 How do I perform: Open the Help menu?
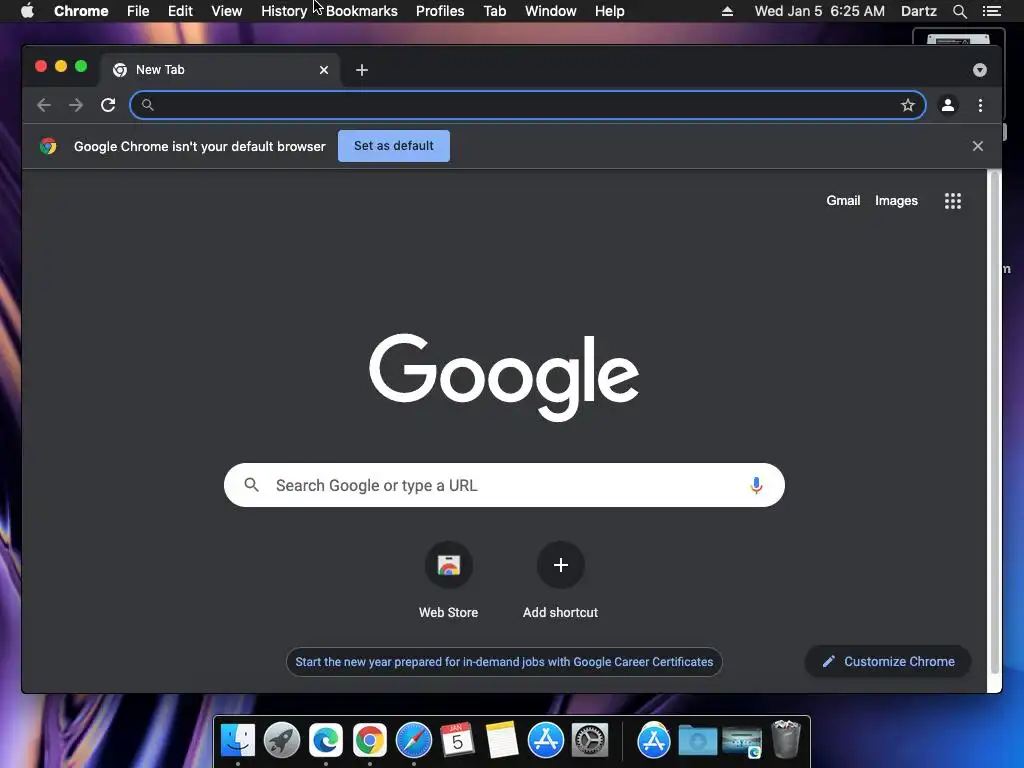609,11
